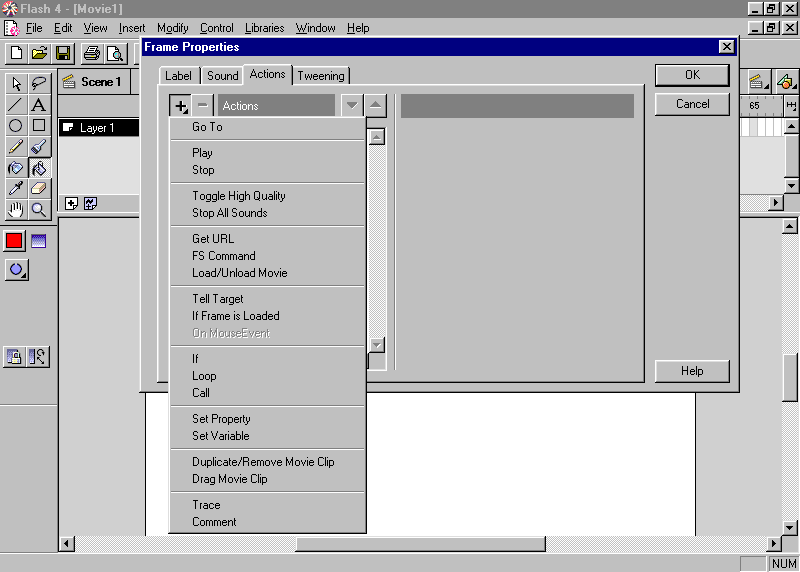This screenshot has width=800, height=572.
Task: Click OK in Frame Properties
Action: click(692, 75)
